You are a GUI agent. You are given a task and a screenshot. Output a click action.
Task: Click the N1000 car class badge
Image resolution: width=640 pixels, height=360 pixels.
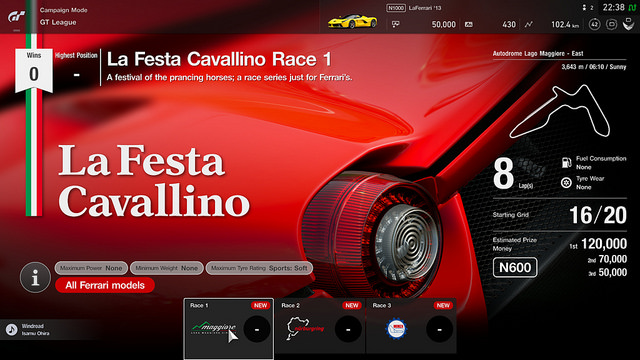click(396, 8)
